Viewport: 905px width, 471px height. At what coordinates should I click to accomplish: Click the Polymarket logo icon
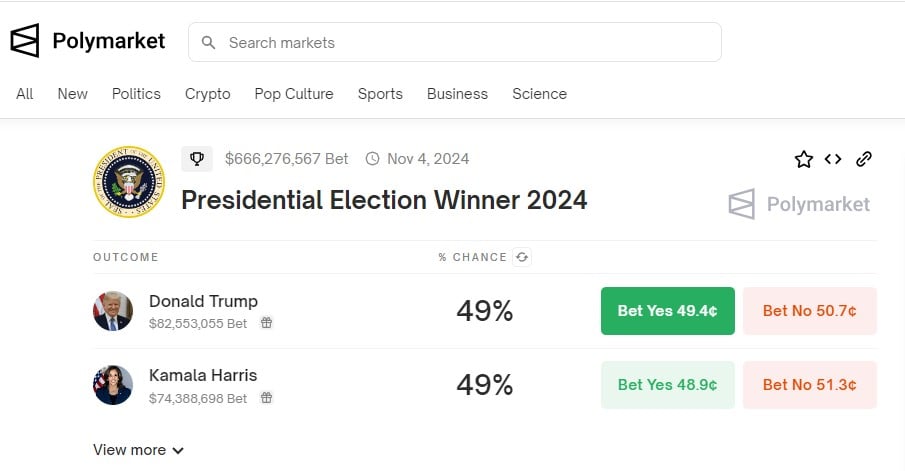pos(25,41)
